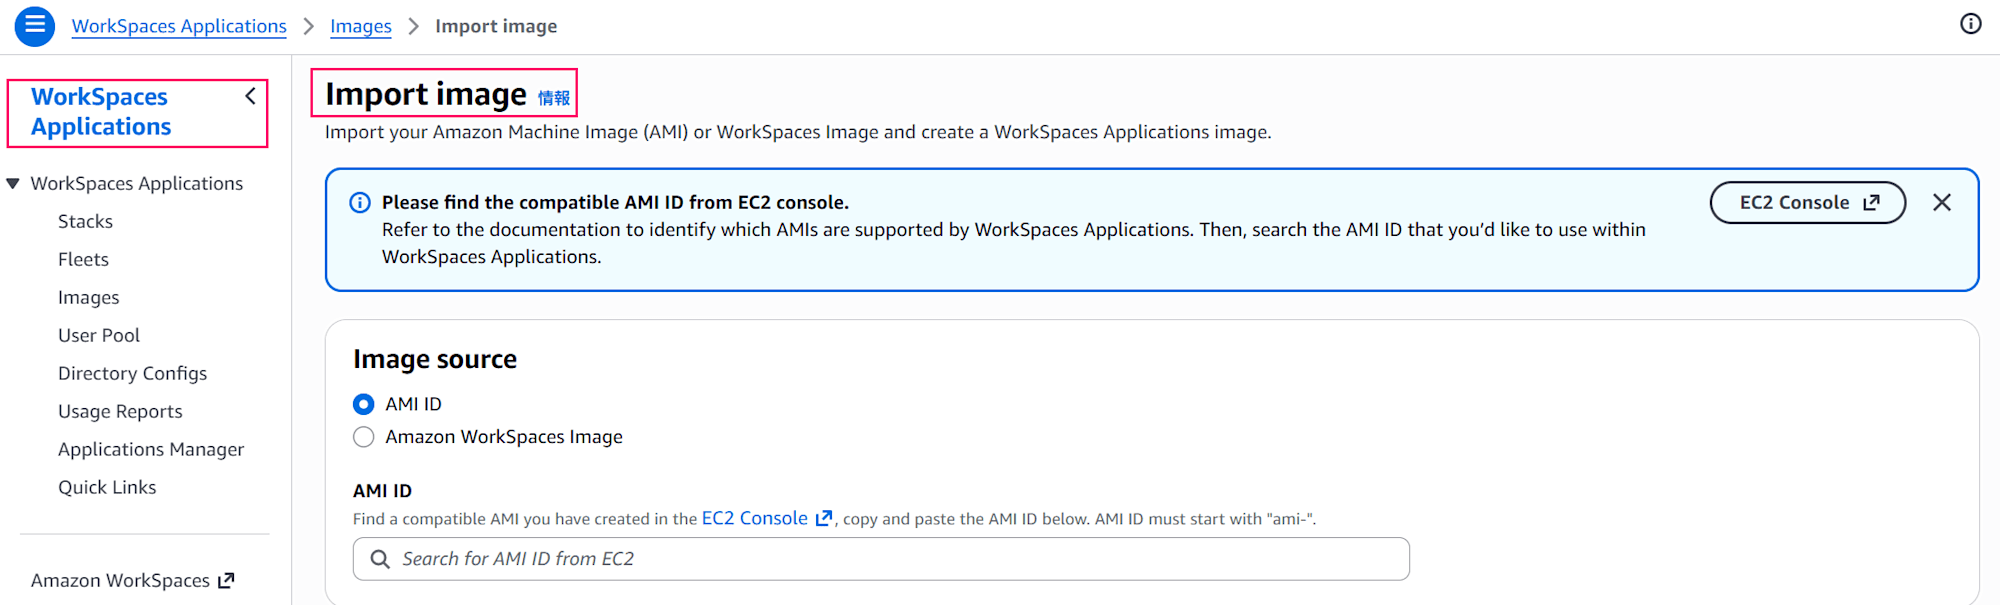This screenshot has height=605, width=2000.
Task: Open Quick Links in the sidebar
Action: pyautogui.click(x=107, y=487)
